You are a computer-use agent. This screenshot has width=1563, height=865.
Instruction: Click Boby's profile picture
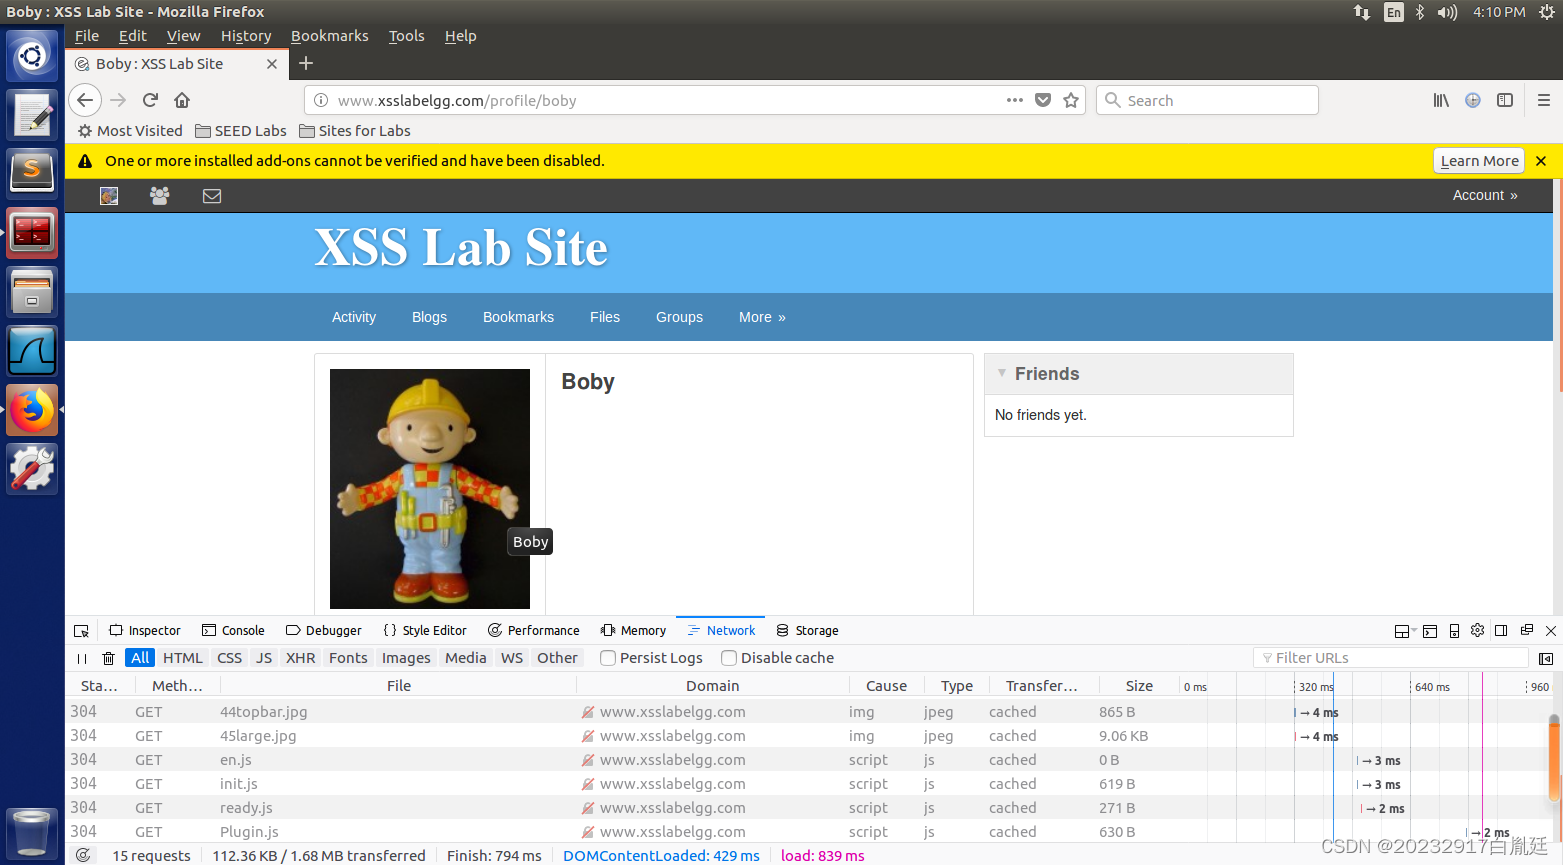pyautogui.click(x=430, y=489)
